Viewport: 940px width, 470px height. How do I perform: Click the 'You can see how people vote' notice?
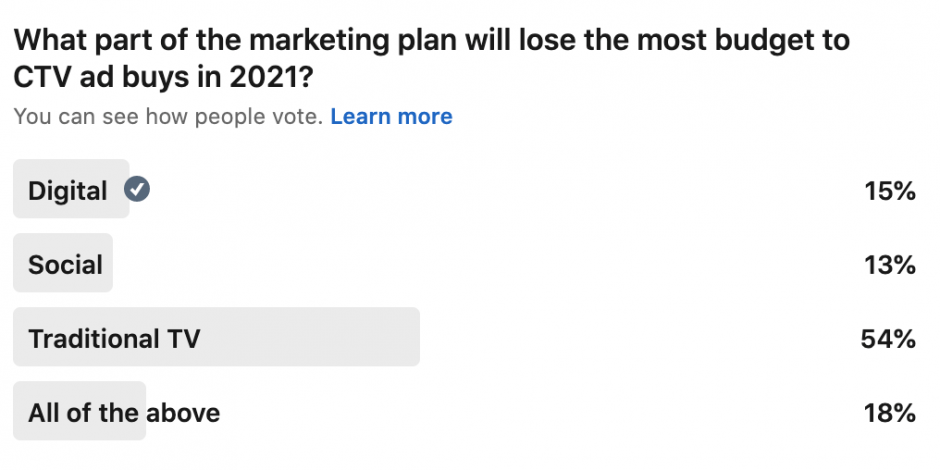[168, 116]
